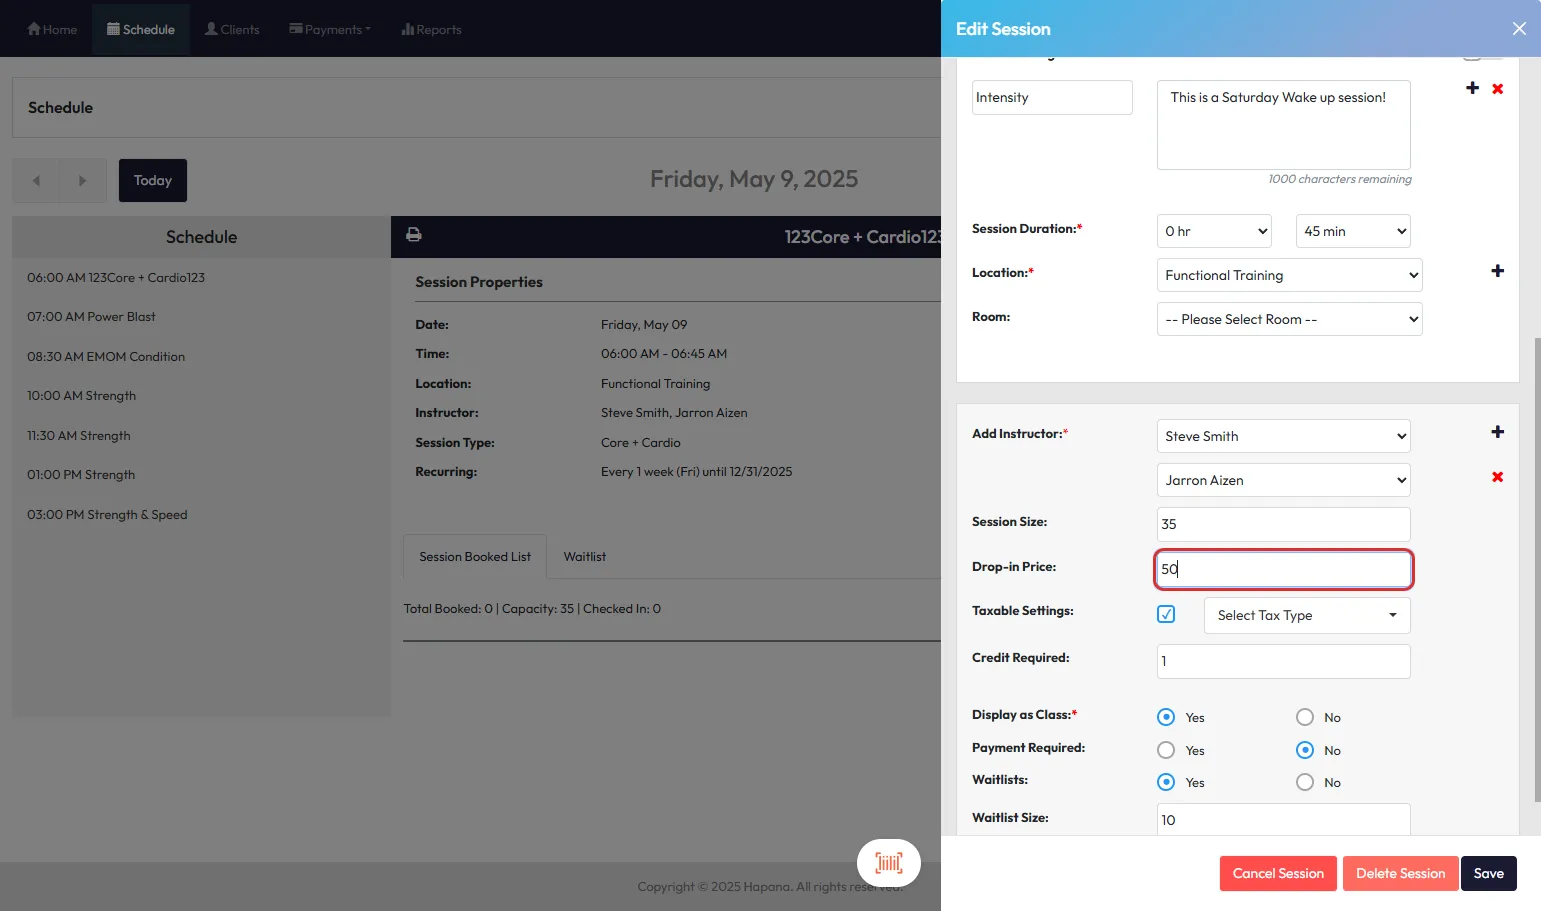Screen dimensions: 1541x911
Task: Click red X beside Intensity note
Action: coord(1497,89)
